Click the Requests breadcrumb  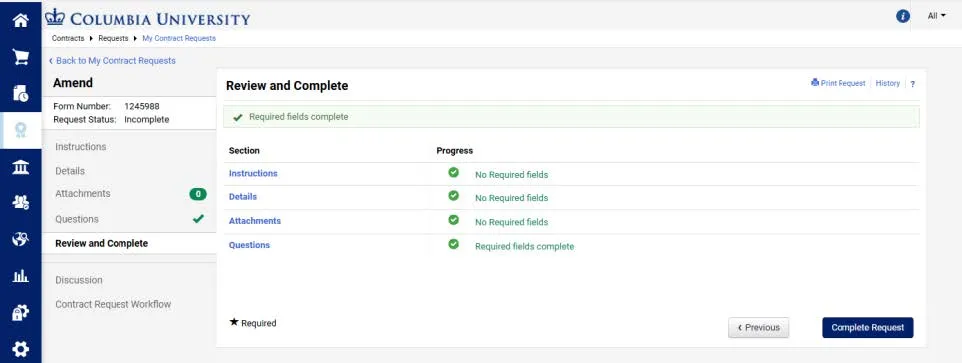(114, 38)
